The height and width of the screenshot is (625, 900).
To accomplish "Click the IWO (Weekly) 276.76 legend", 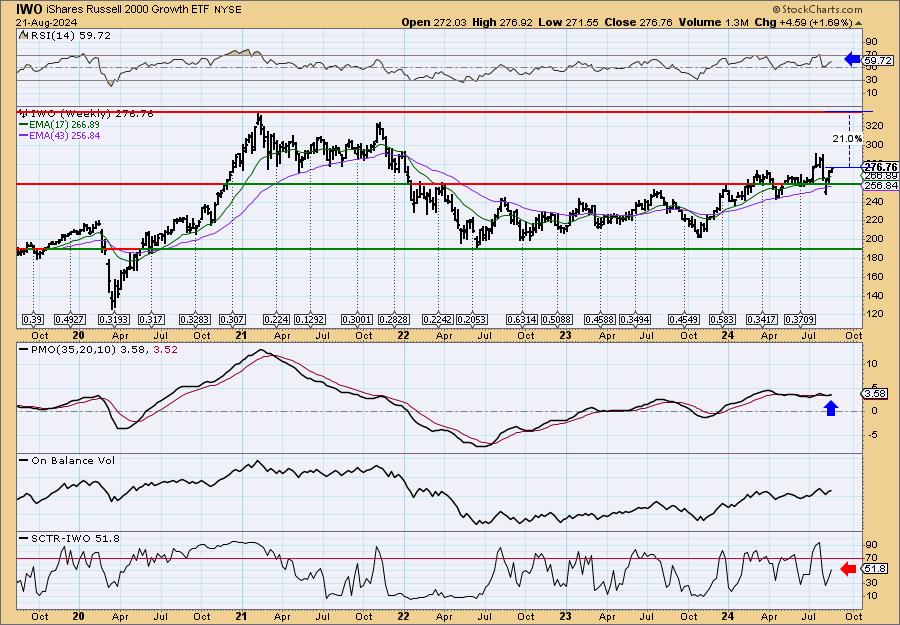I will coord(92,114).
